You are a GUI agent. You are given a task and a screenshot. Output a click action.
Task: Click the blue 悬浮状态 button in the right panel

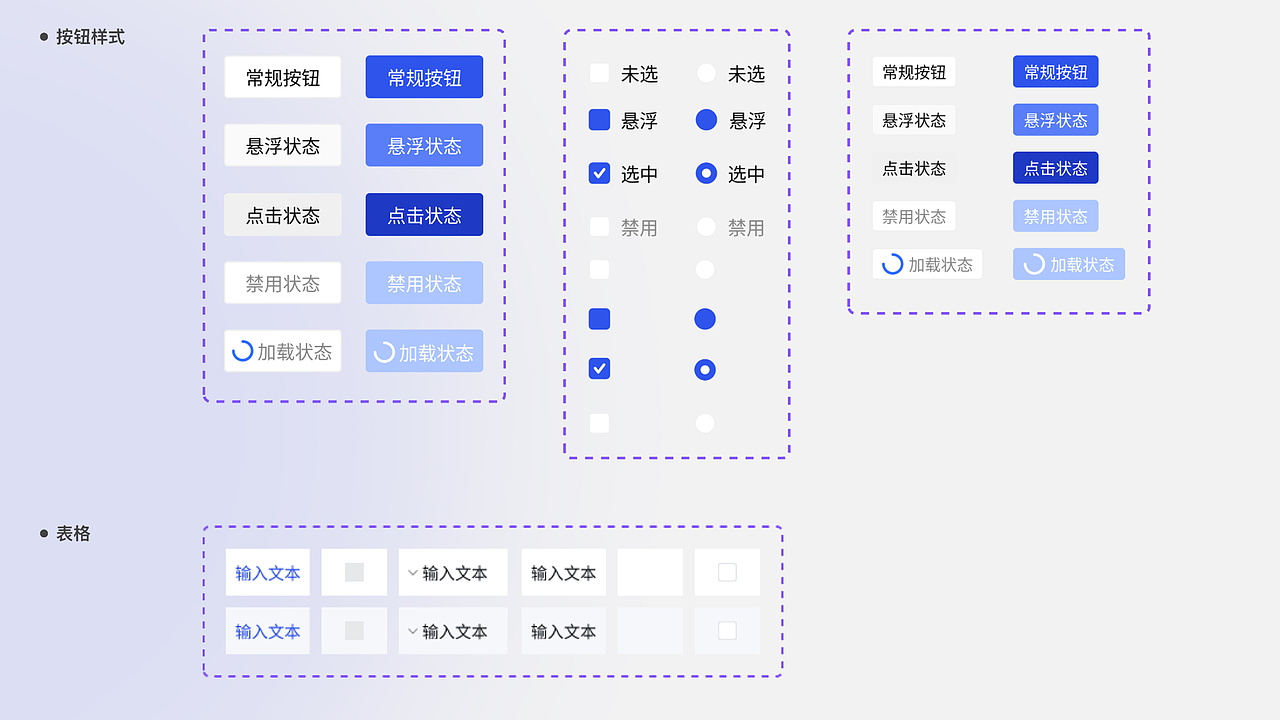(x=1055, y=120)
